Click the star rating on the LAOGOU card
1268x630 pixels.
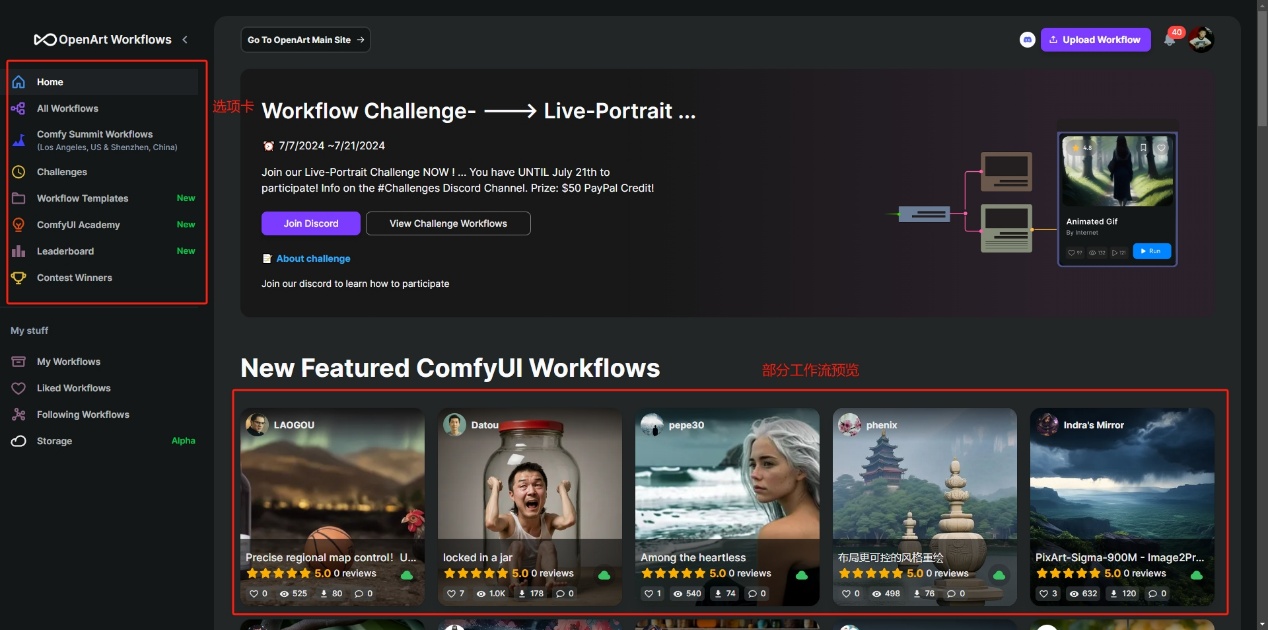pos(279,574)
